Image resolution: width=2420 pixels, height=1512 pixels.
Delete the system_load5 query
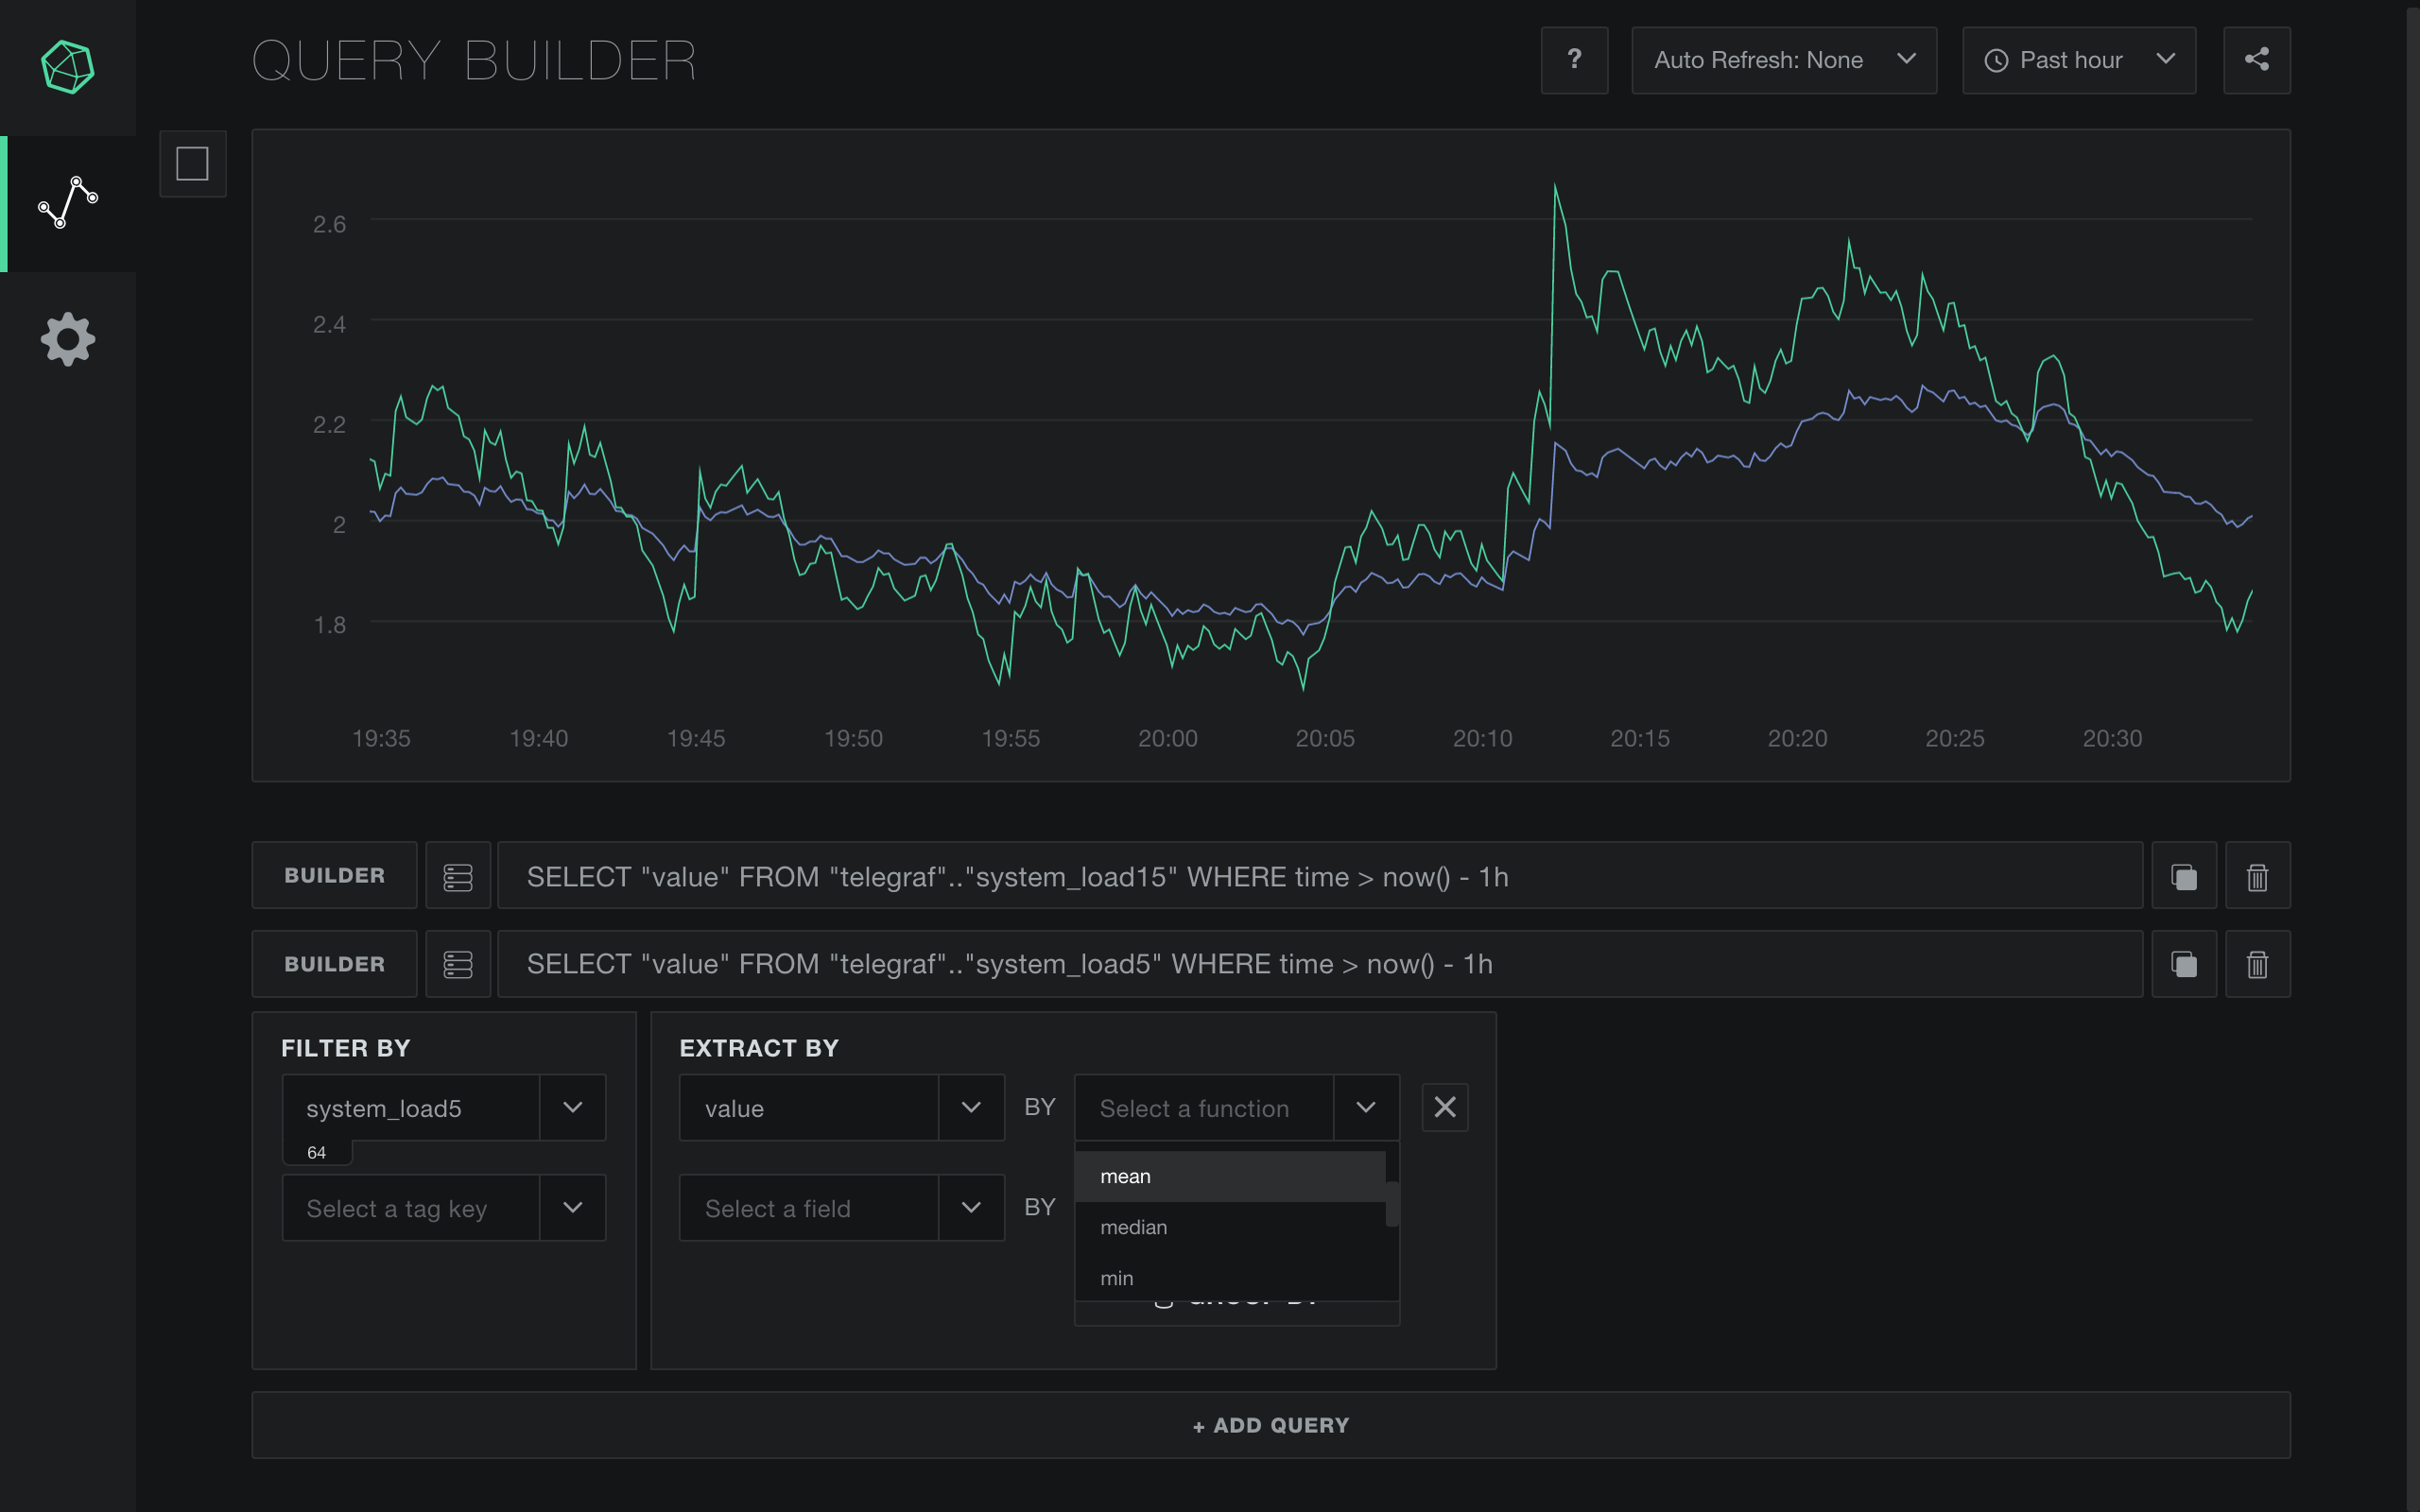pyautogui.click(x=2257, y=964)
